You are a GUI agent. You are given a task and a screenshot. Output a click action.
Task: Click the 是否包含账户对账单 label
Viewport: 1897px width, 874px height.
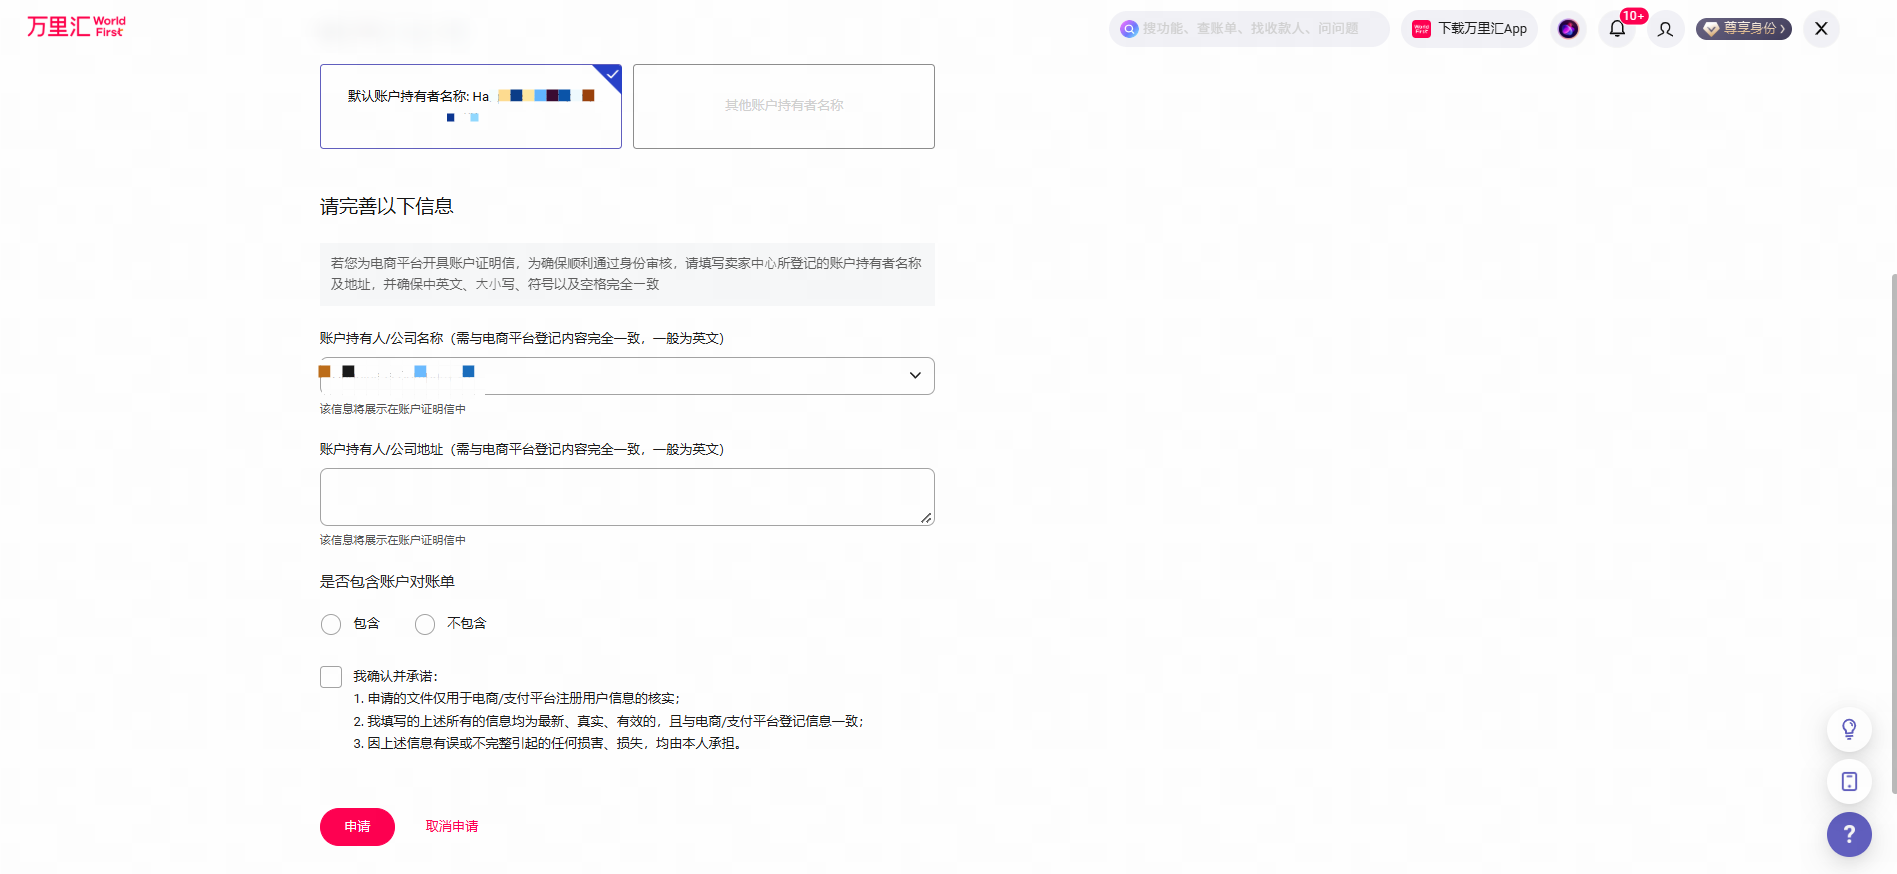(387, 582)
